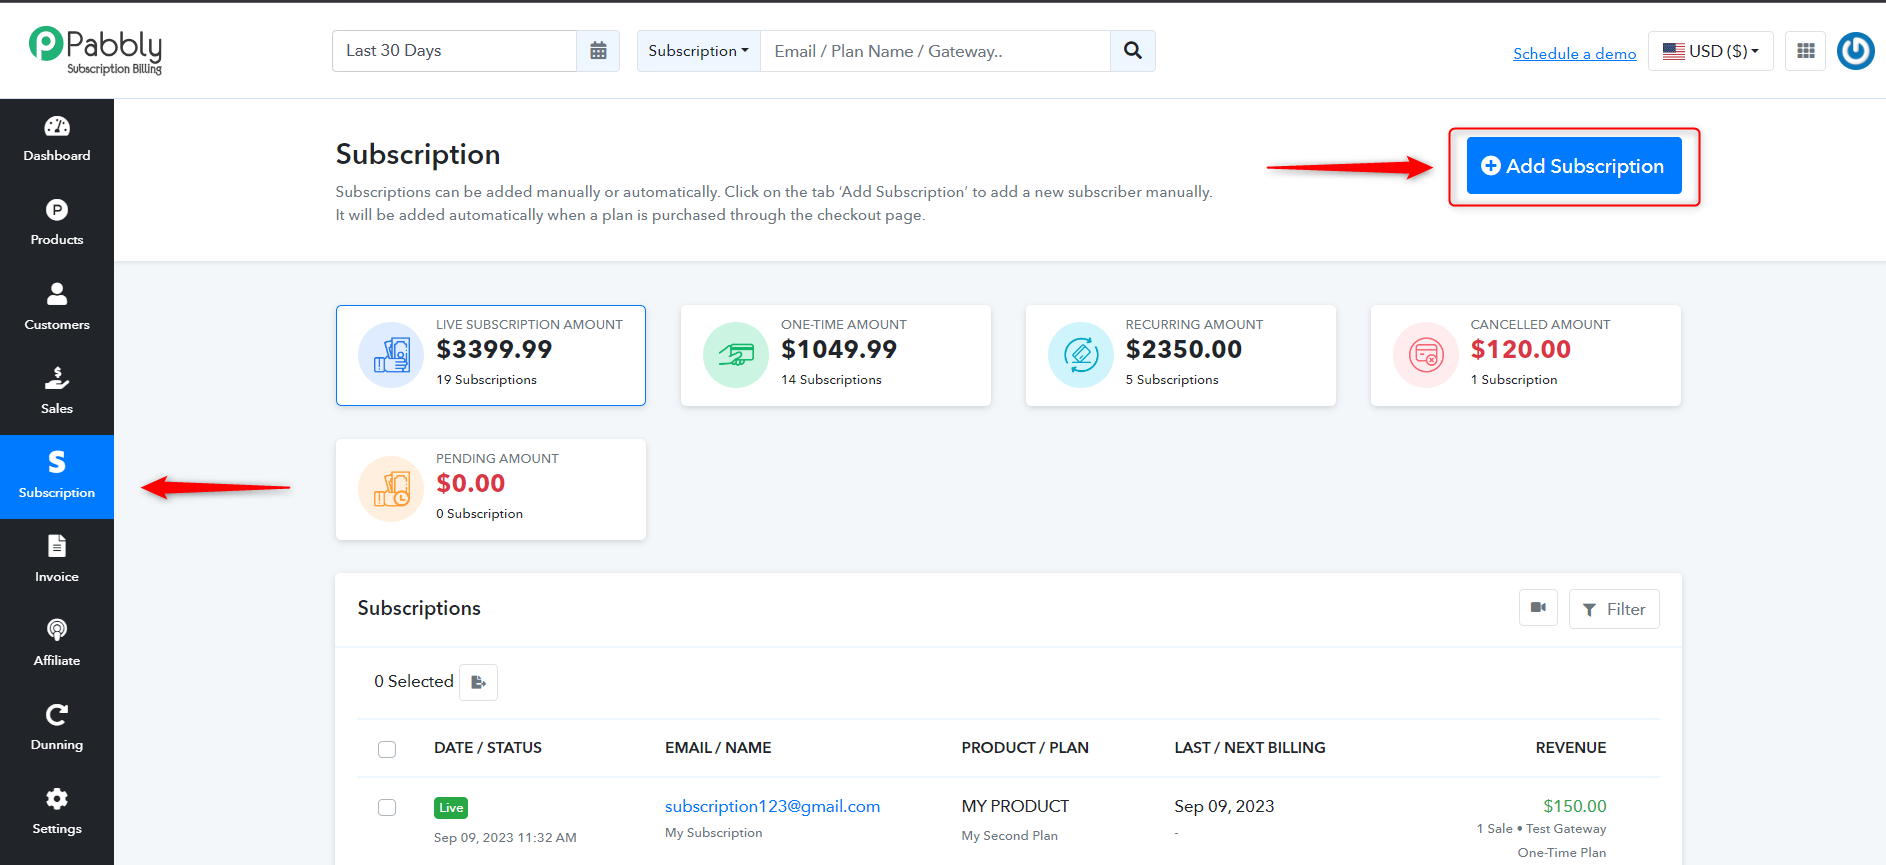This screenshot has width=1886, height=865.
Task: Click the Recurring Amount cycle icon
Action: [x=1081, y=355]
